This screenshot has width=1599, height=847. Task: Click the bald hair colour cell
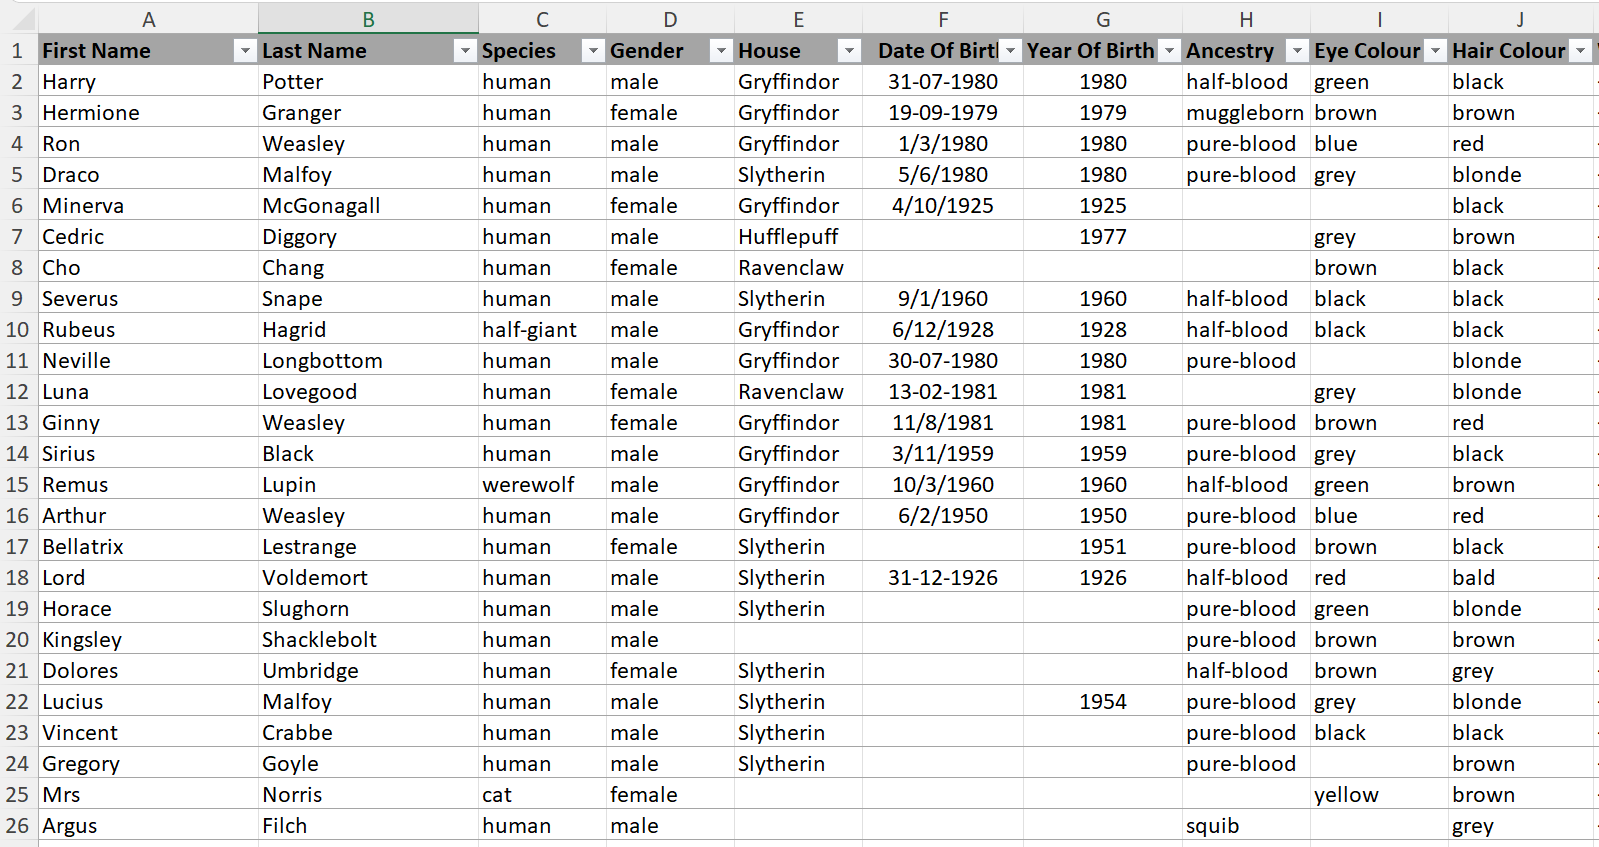click(1520, 578)
